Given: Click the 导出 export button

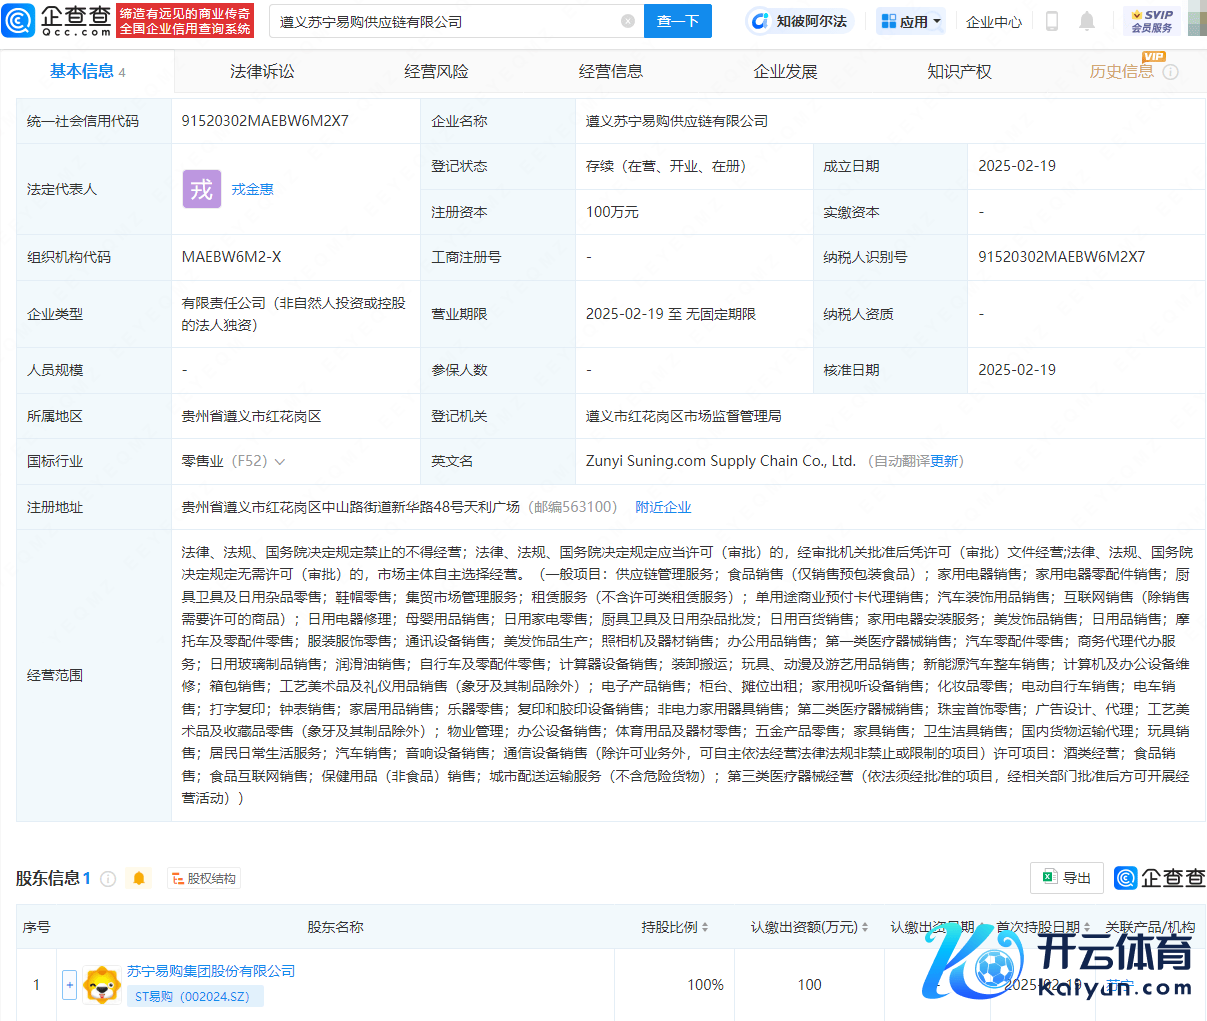Looking at the screenshot, I should [1067, 878].
